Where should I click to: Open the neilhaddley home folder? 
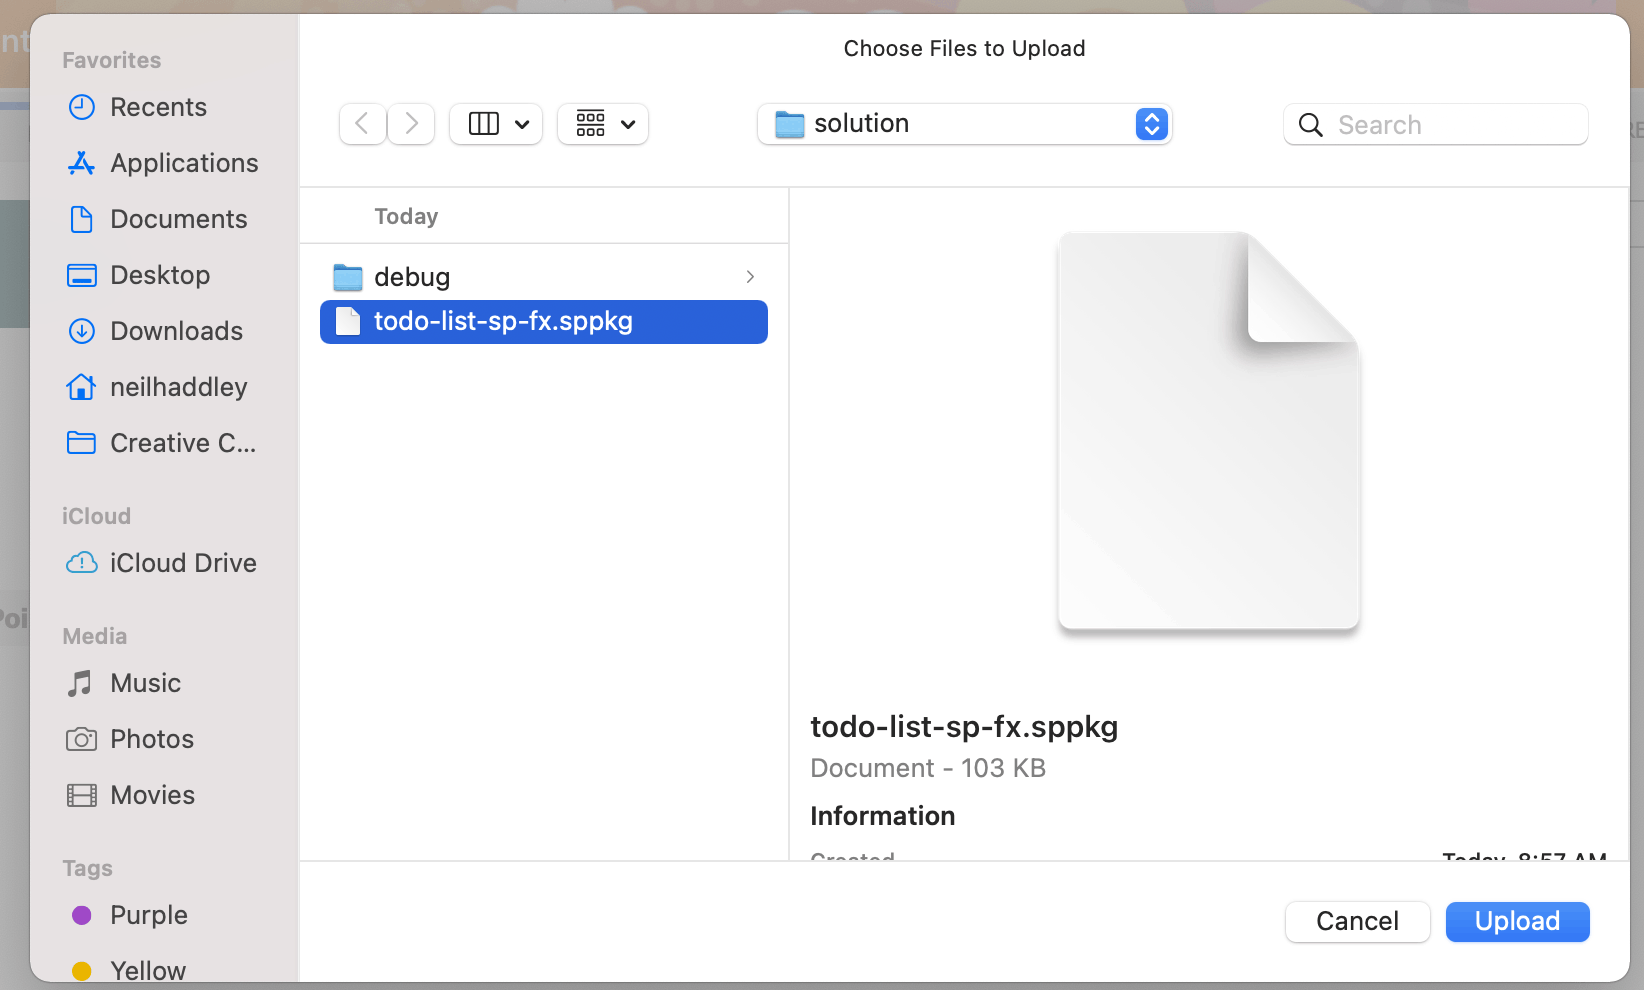click(x=178, y=387)
